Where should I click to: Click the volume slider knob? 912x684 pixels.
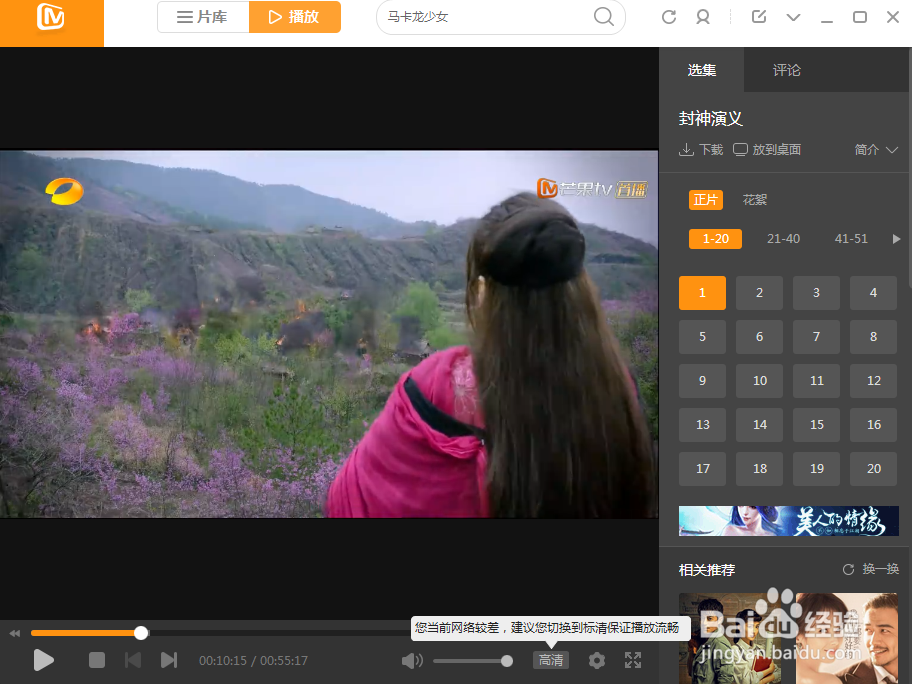coord(507,661)
